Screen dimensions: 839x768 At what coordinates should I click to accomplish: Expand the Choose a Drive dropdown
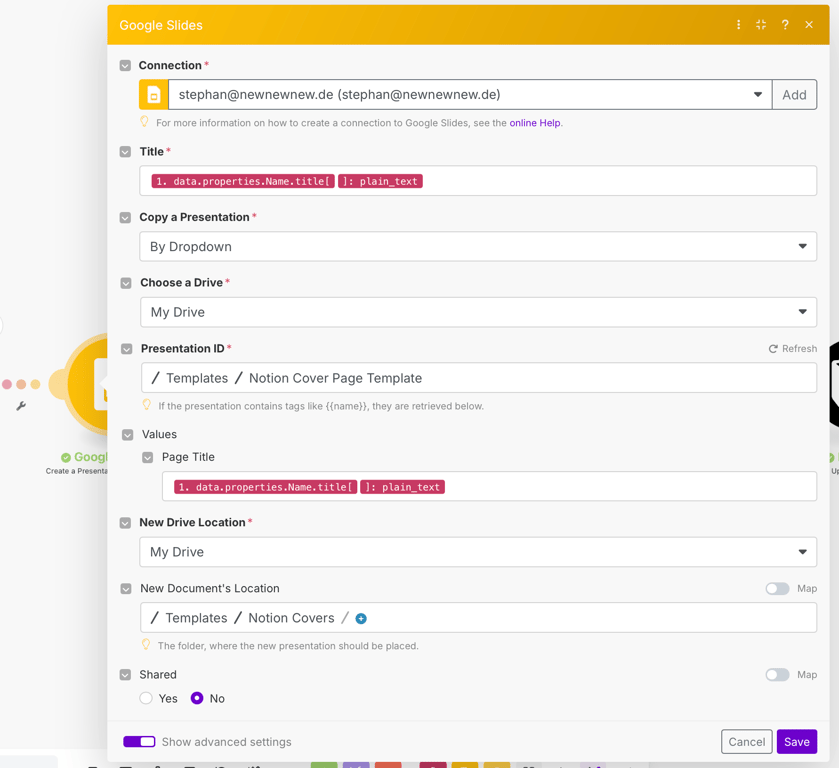478,312
